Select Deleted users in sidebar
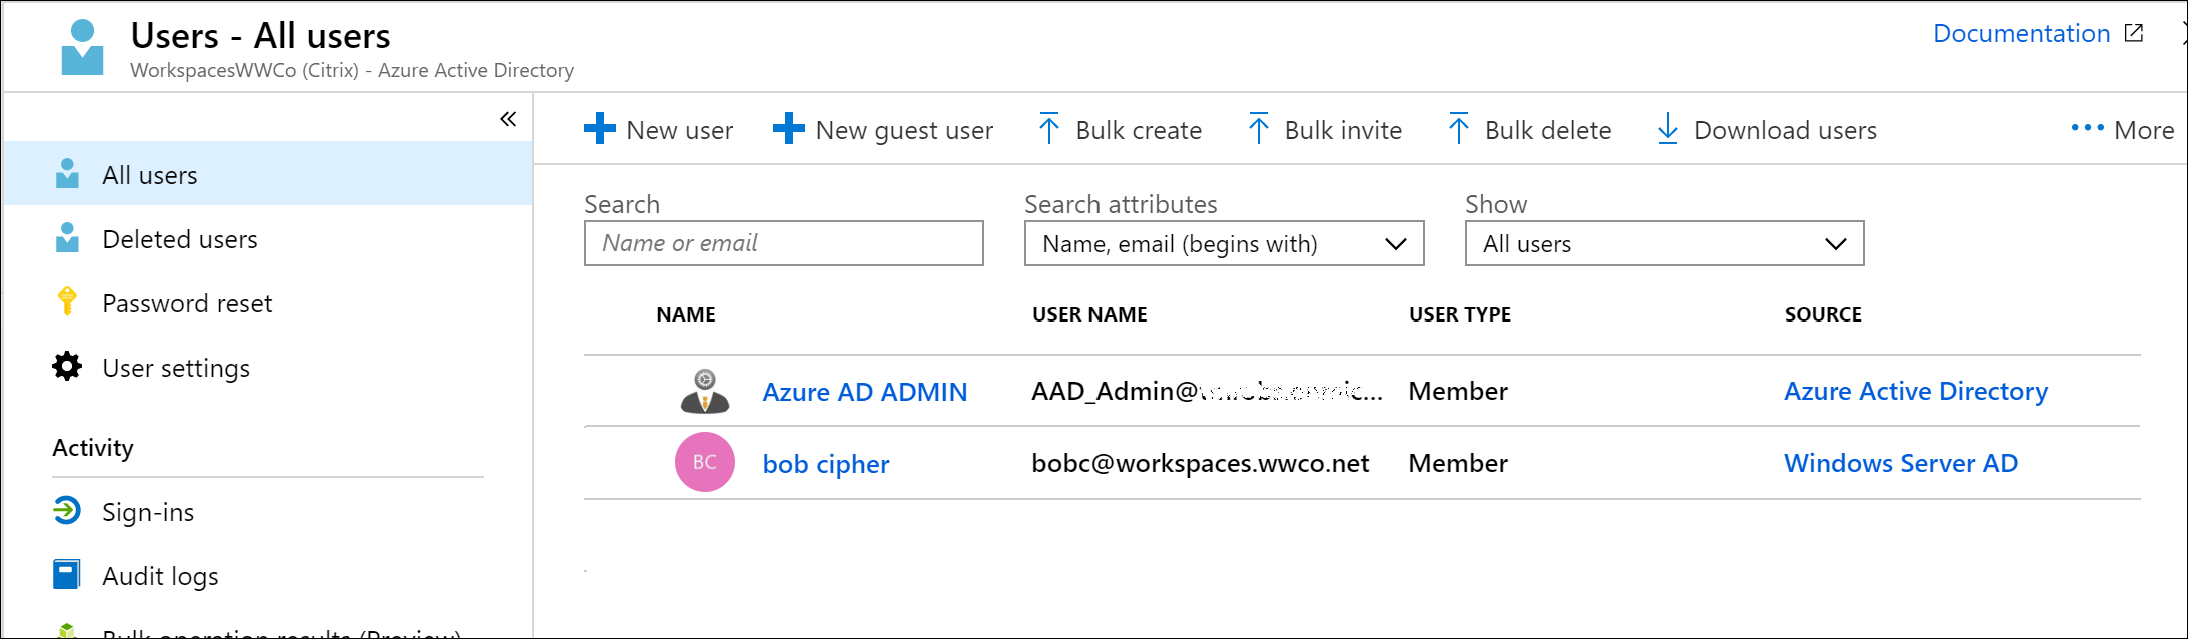The height and width of the screenshot is (639, 2188). tap(180, 239)
